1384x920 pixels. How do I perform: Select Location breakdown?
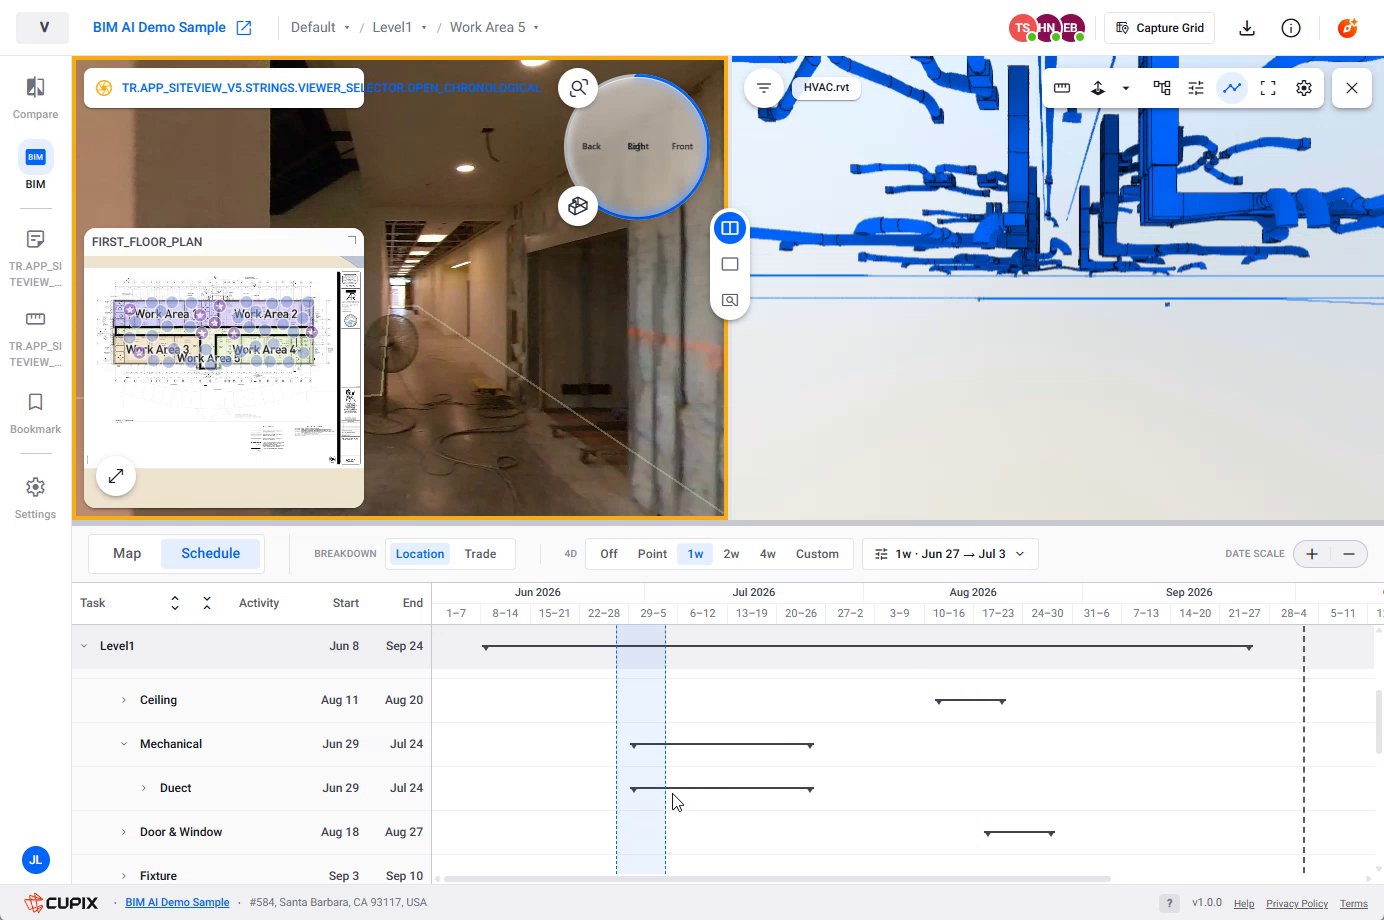(419, 554)
